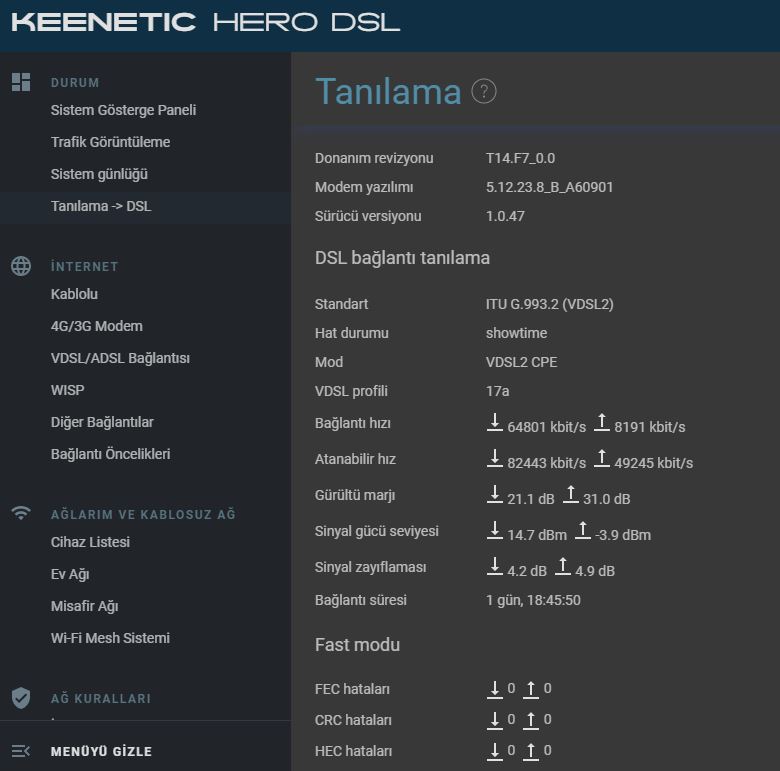
Task: Click the KEENETIC logo
Action: pos(103,22)
